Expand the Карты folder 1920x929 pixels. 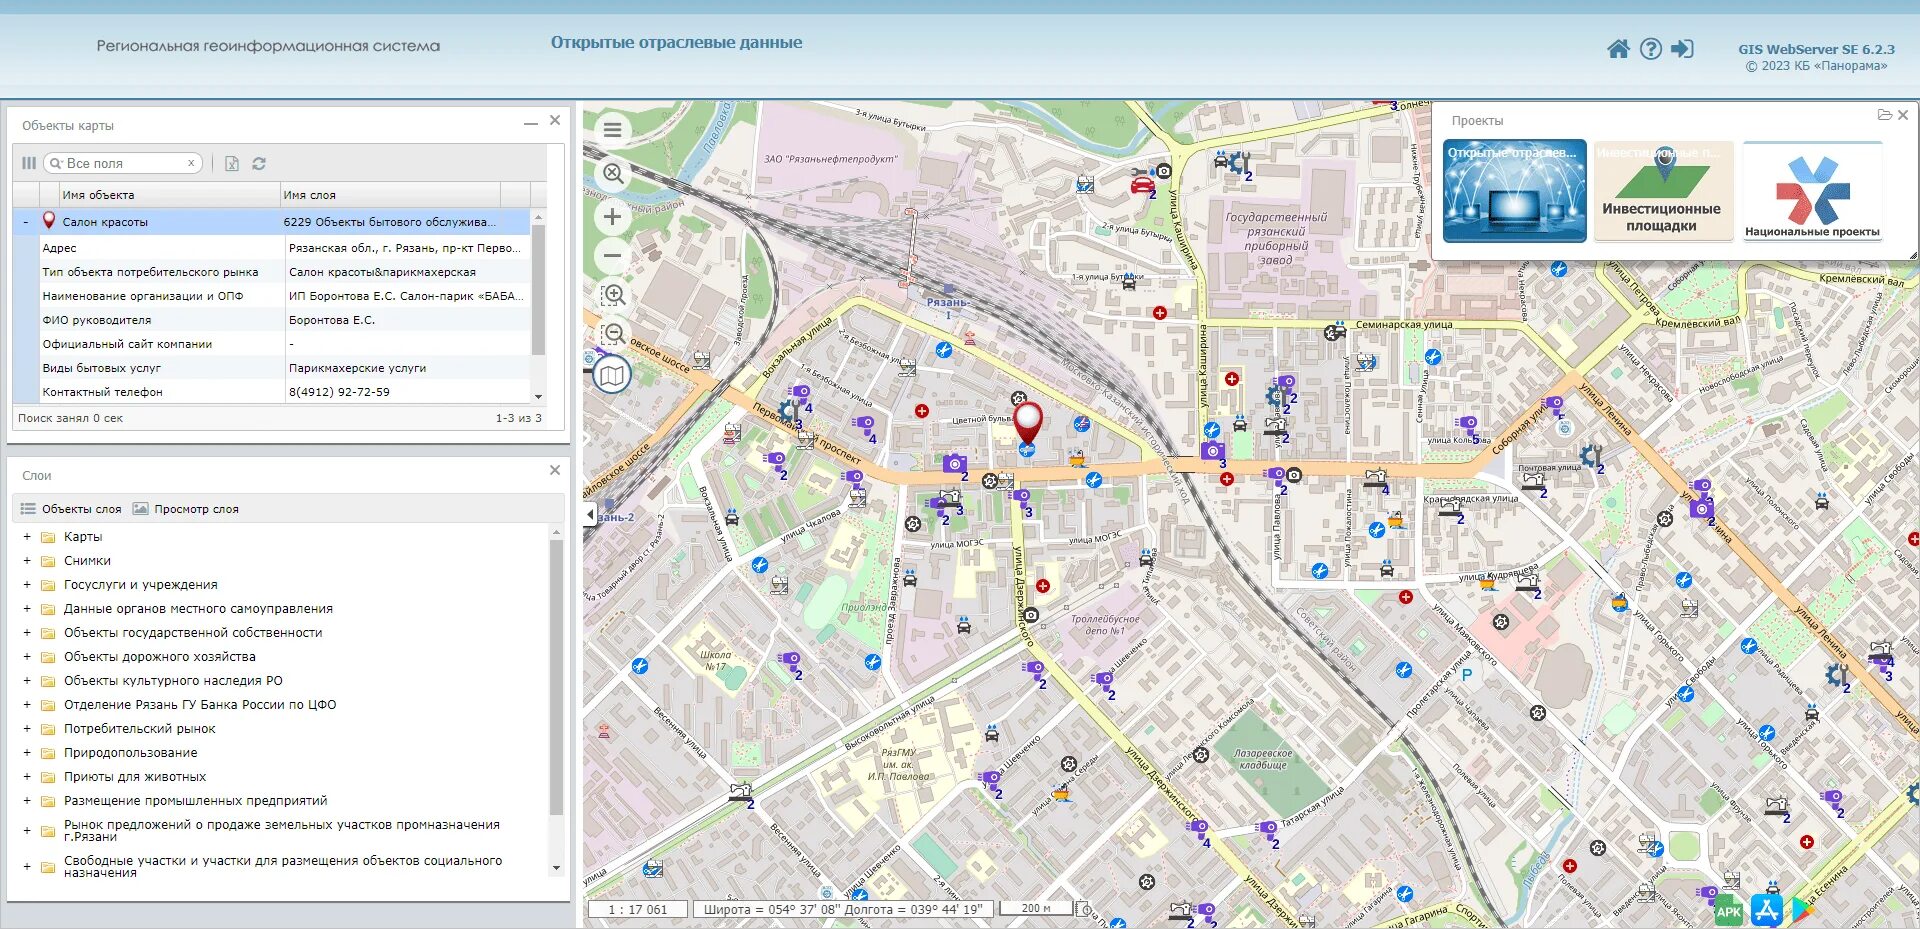(27, 537)
